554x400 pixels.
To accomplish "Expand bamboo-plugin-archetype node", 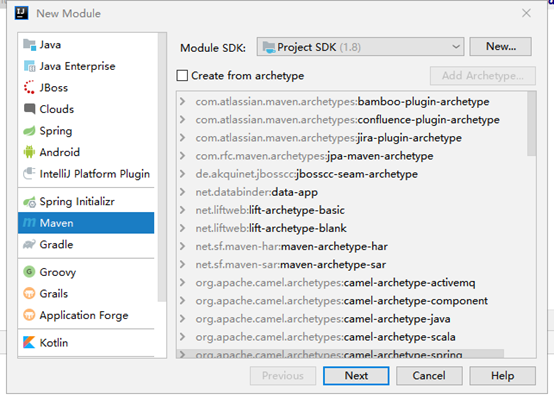I will [x=183, y=102].
